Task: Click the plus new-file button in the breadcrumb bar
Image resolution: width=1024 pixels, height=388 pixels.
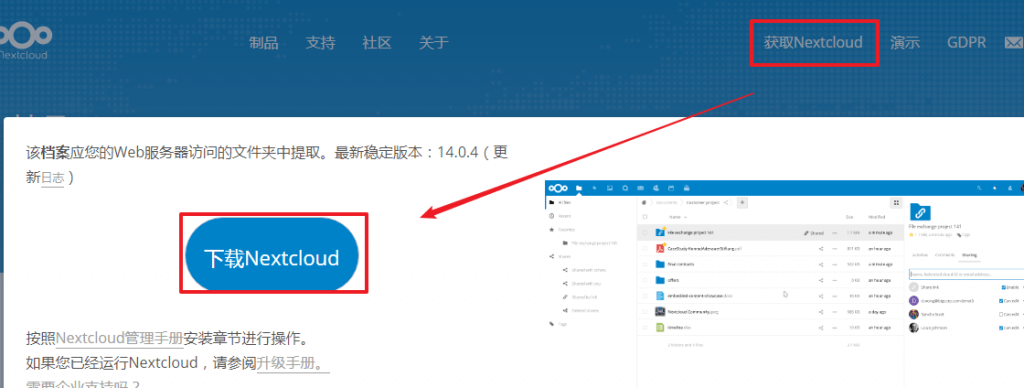Action: (x=743, y=202)
